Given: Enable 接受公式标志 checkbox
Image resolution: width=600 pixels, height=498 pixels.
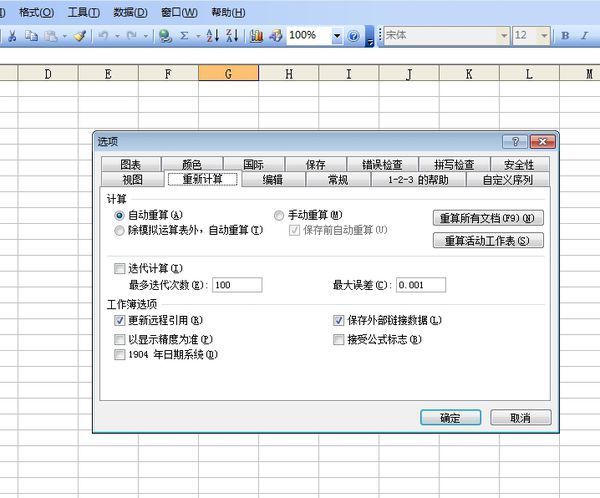Looking at the screenshot, I should coord(339,339).
